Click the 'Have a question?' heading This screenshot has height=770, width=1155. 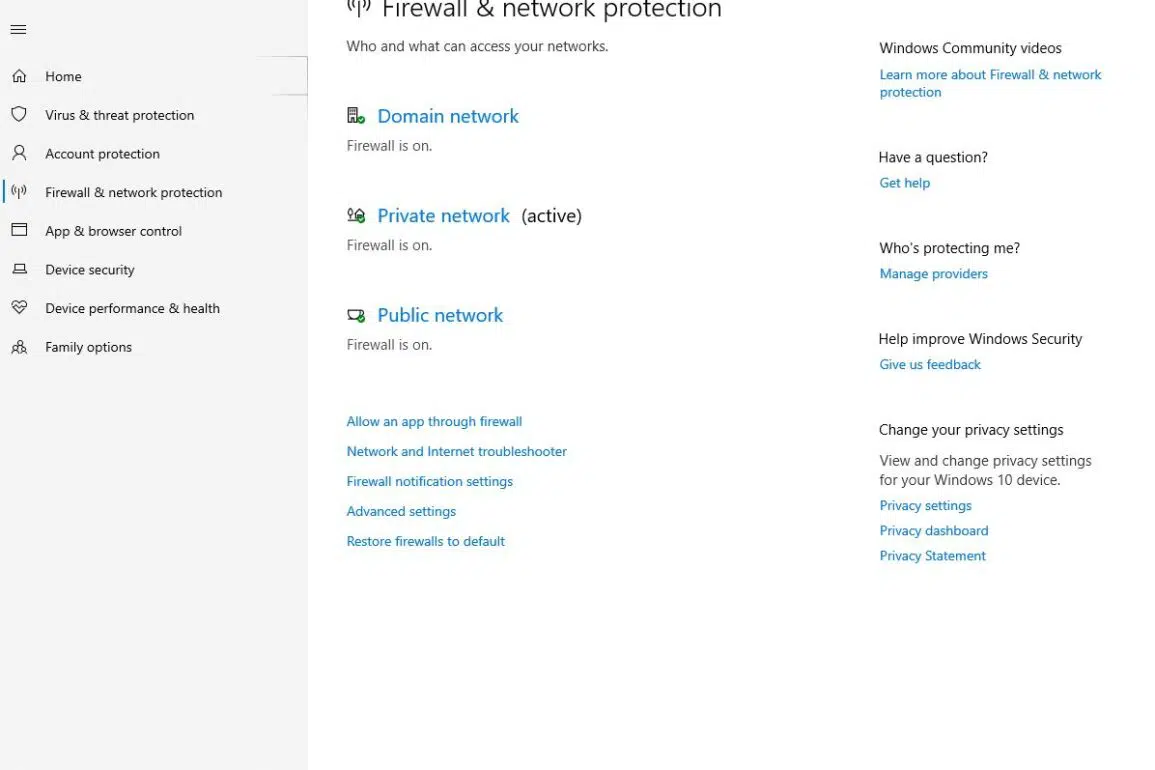pyautogui.click(x=933, y=157)
